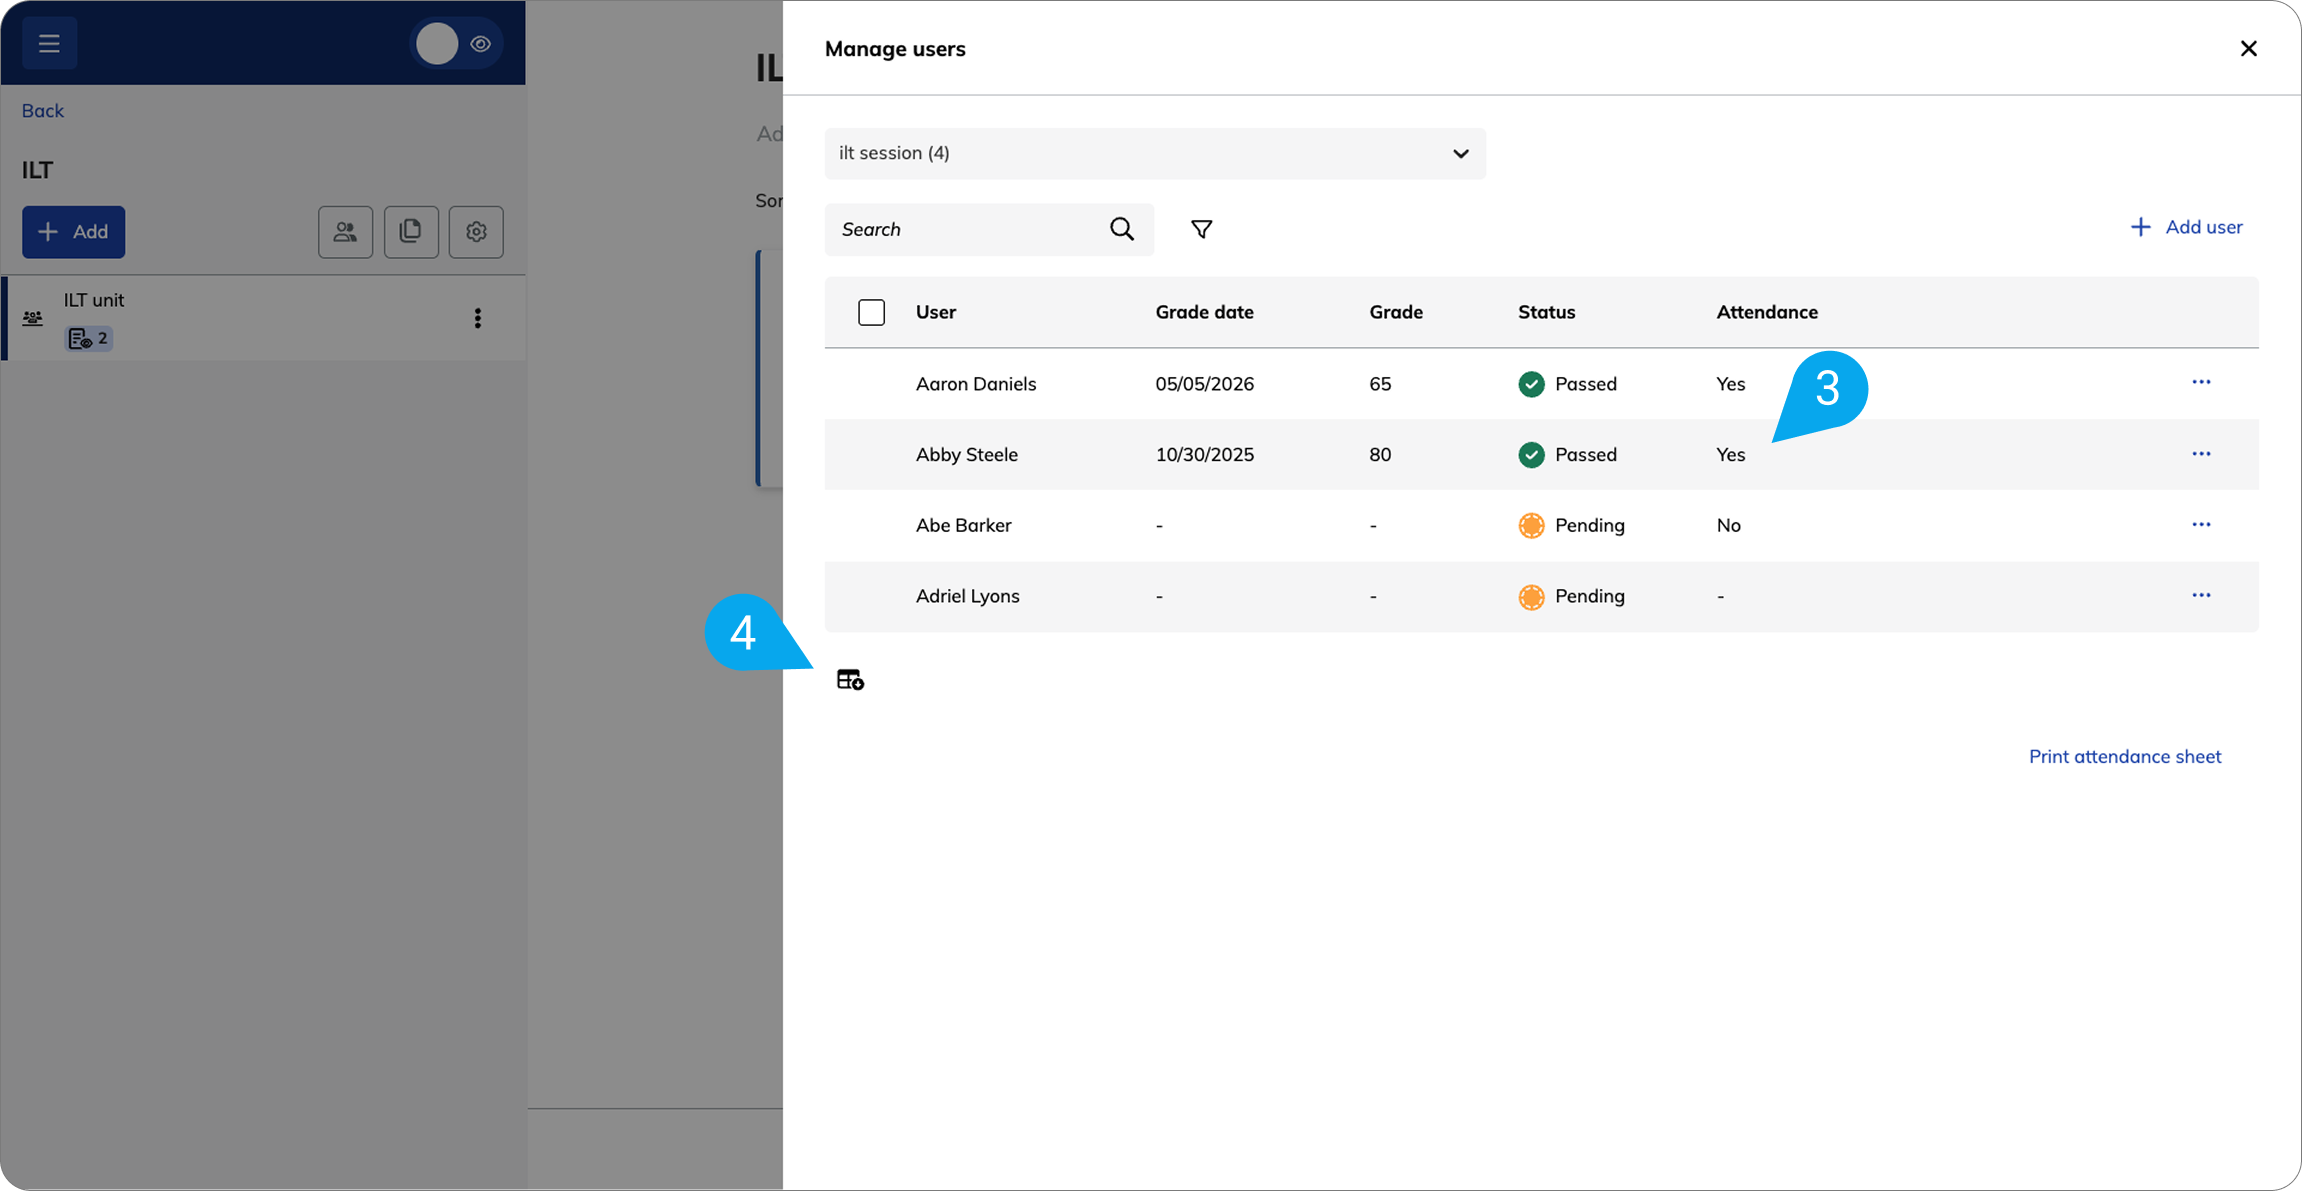Open Adriel Lyons row options menu
Image resolution: width=2302 pixels, height=1191 pixels.
pyautogui.click(x=2201, y=595)
